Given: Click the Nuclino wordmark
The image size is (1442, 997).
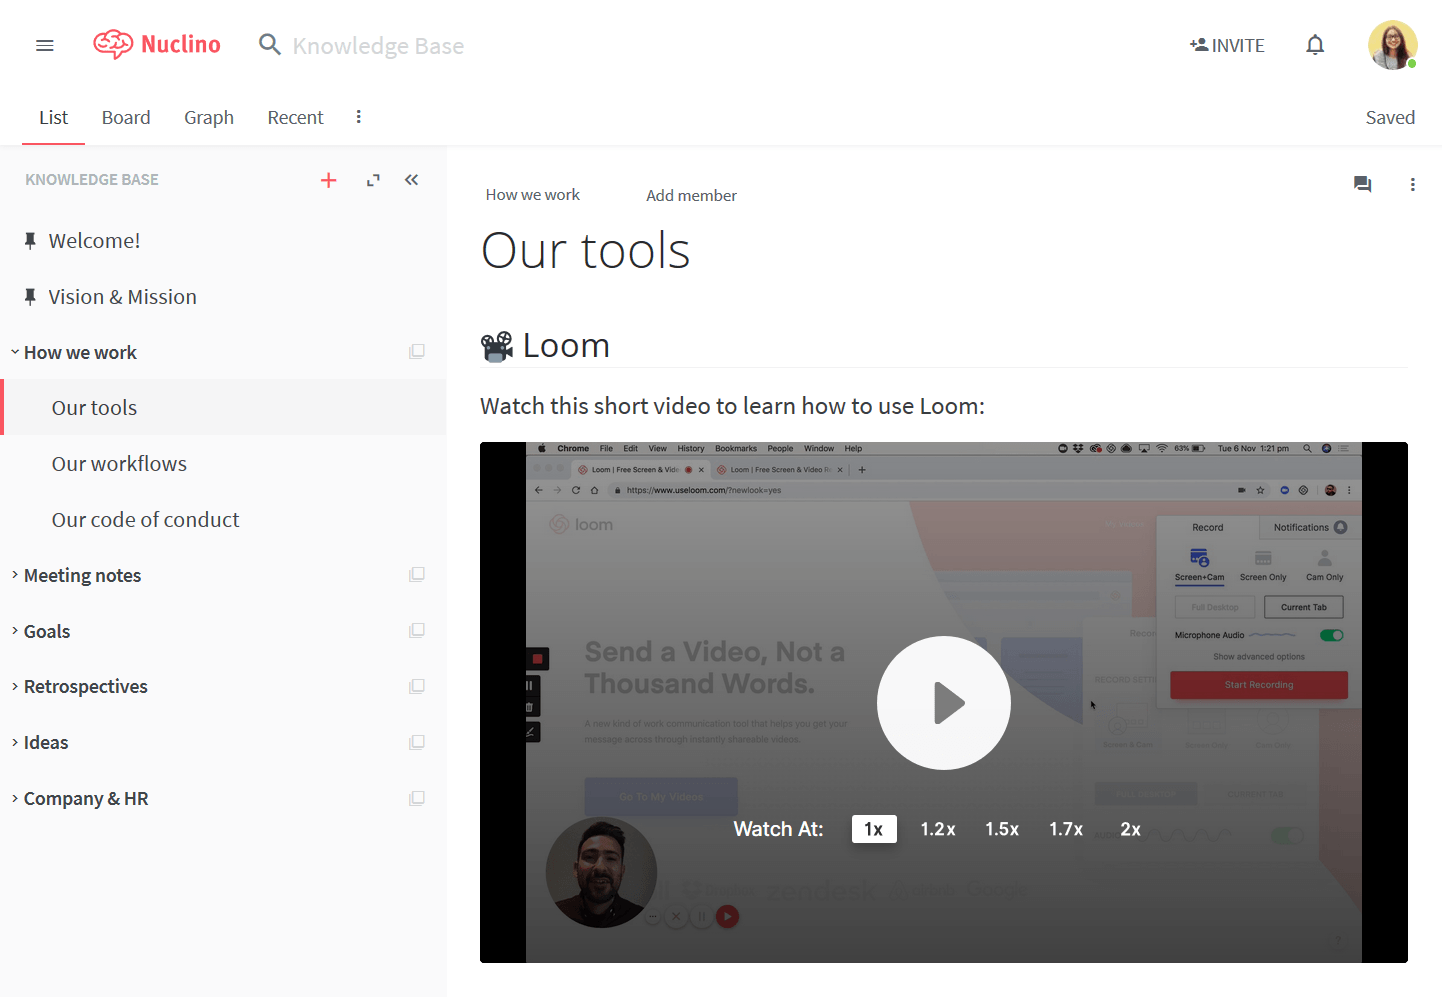Looking at the screenshot, I should click(181, 45).
